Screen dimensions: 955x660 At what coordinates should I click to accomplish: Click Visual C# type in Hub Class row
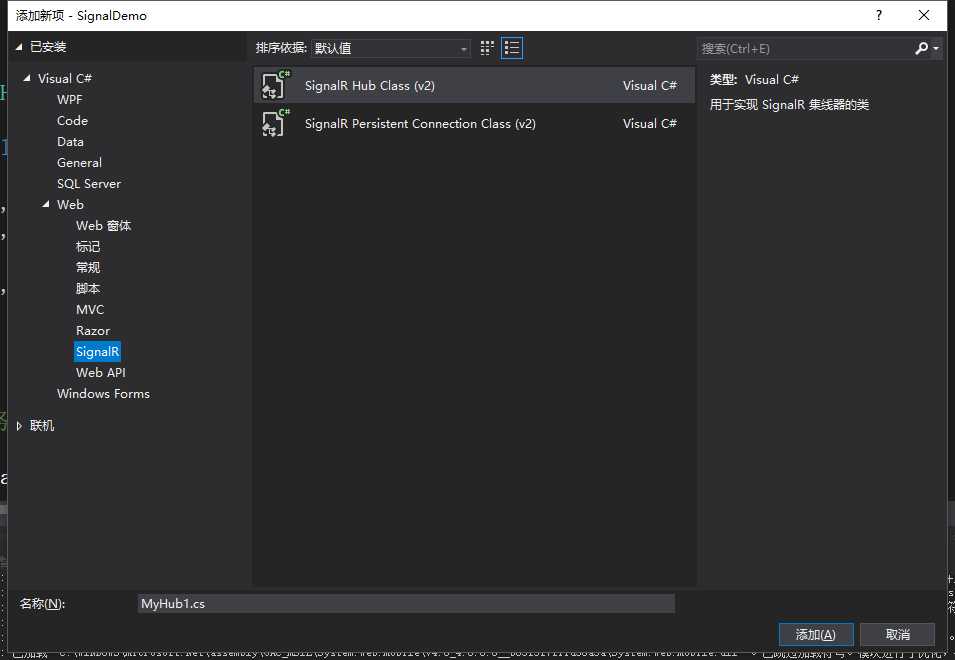click(649, 86)
